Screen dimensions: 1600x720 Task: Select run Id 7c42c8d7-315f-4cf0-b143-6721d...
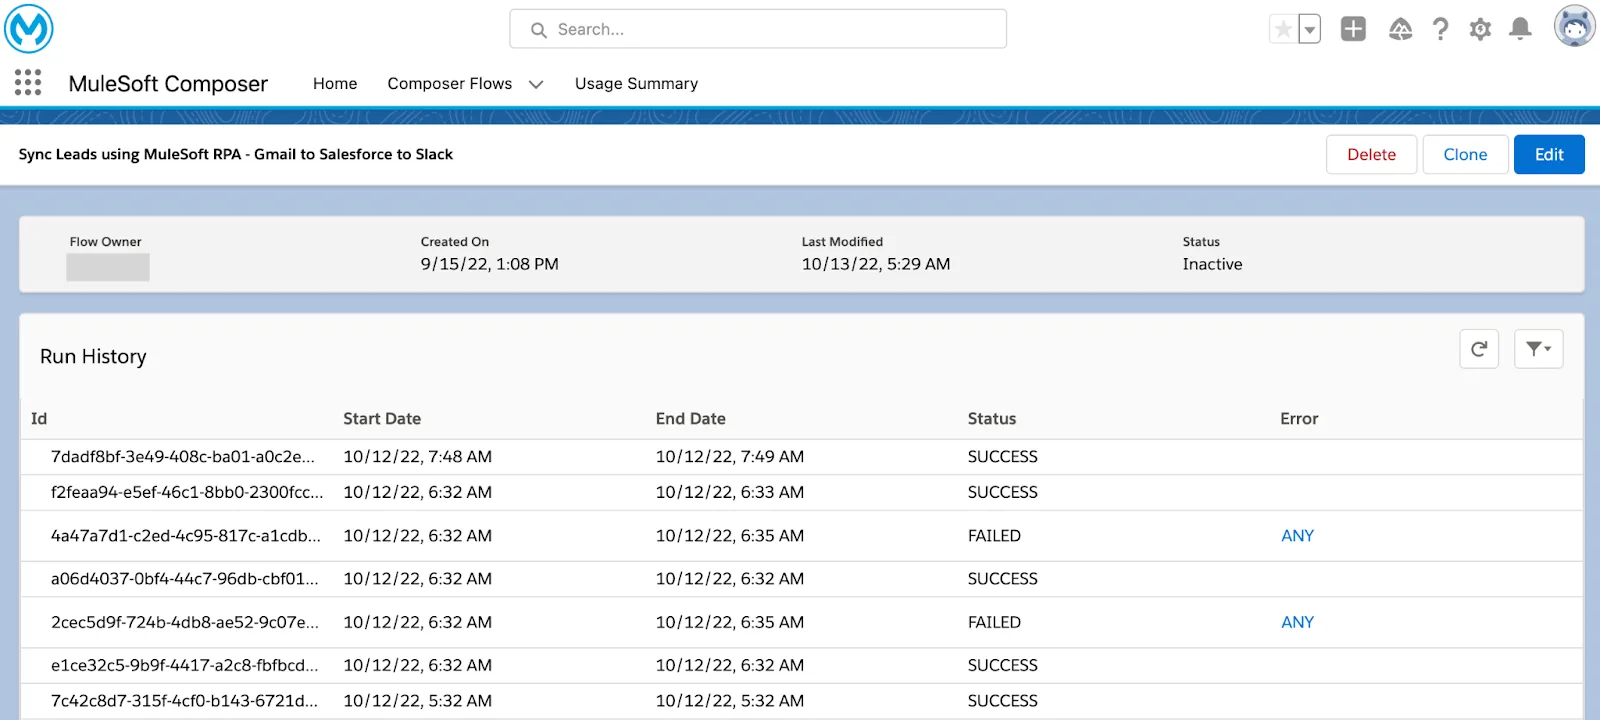tap(184, 701)
